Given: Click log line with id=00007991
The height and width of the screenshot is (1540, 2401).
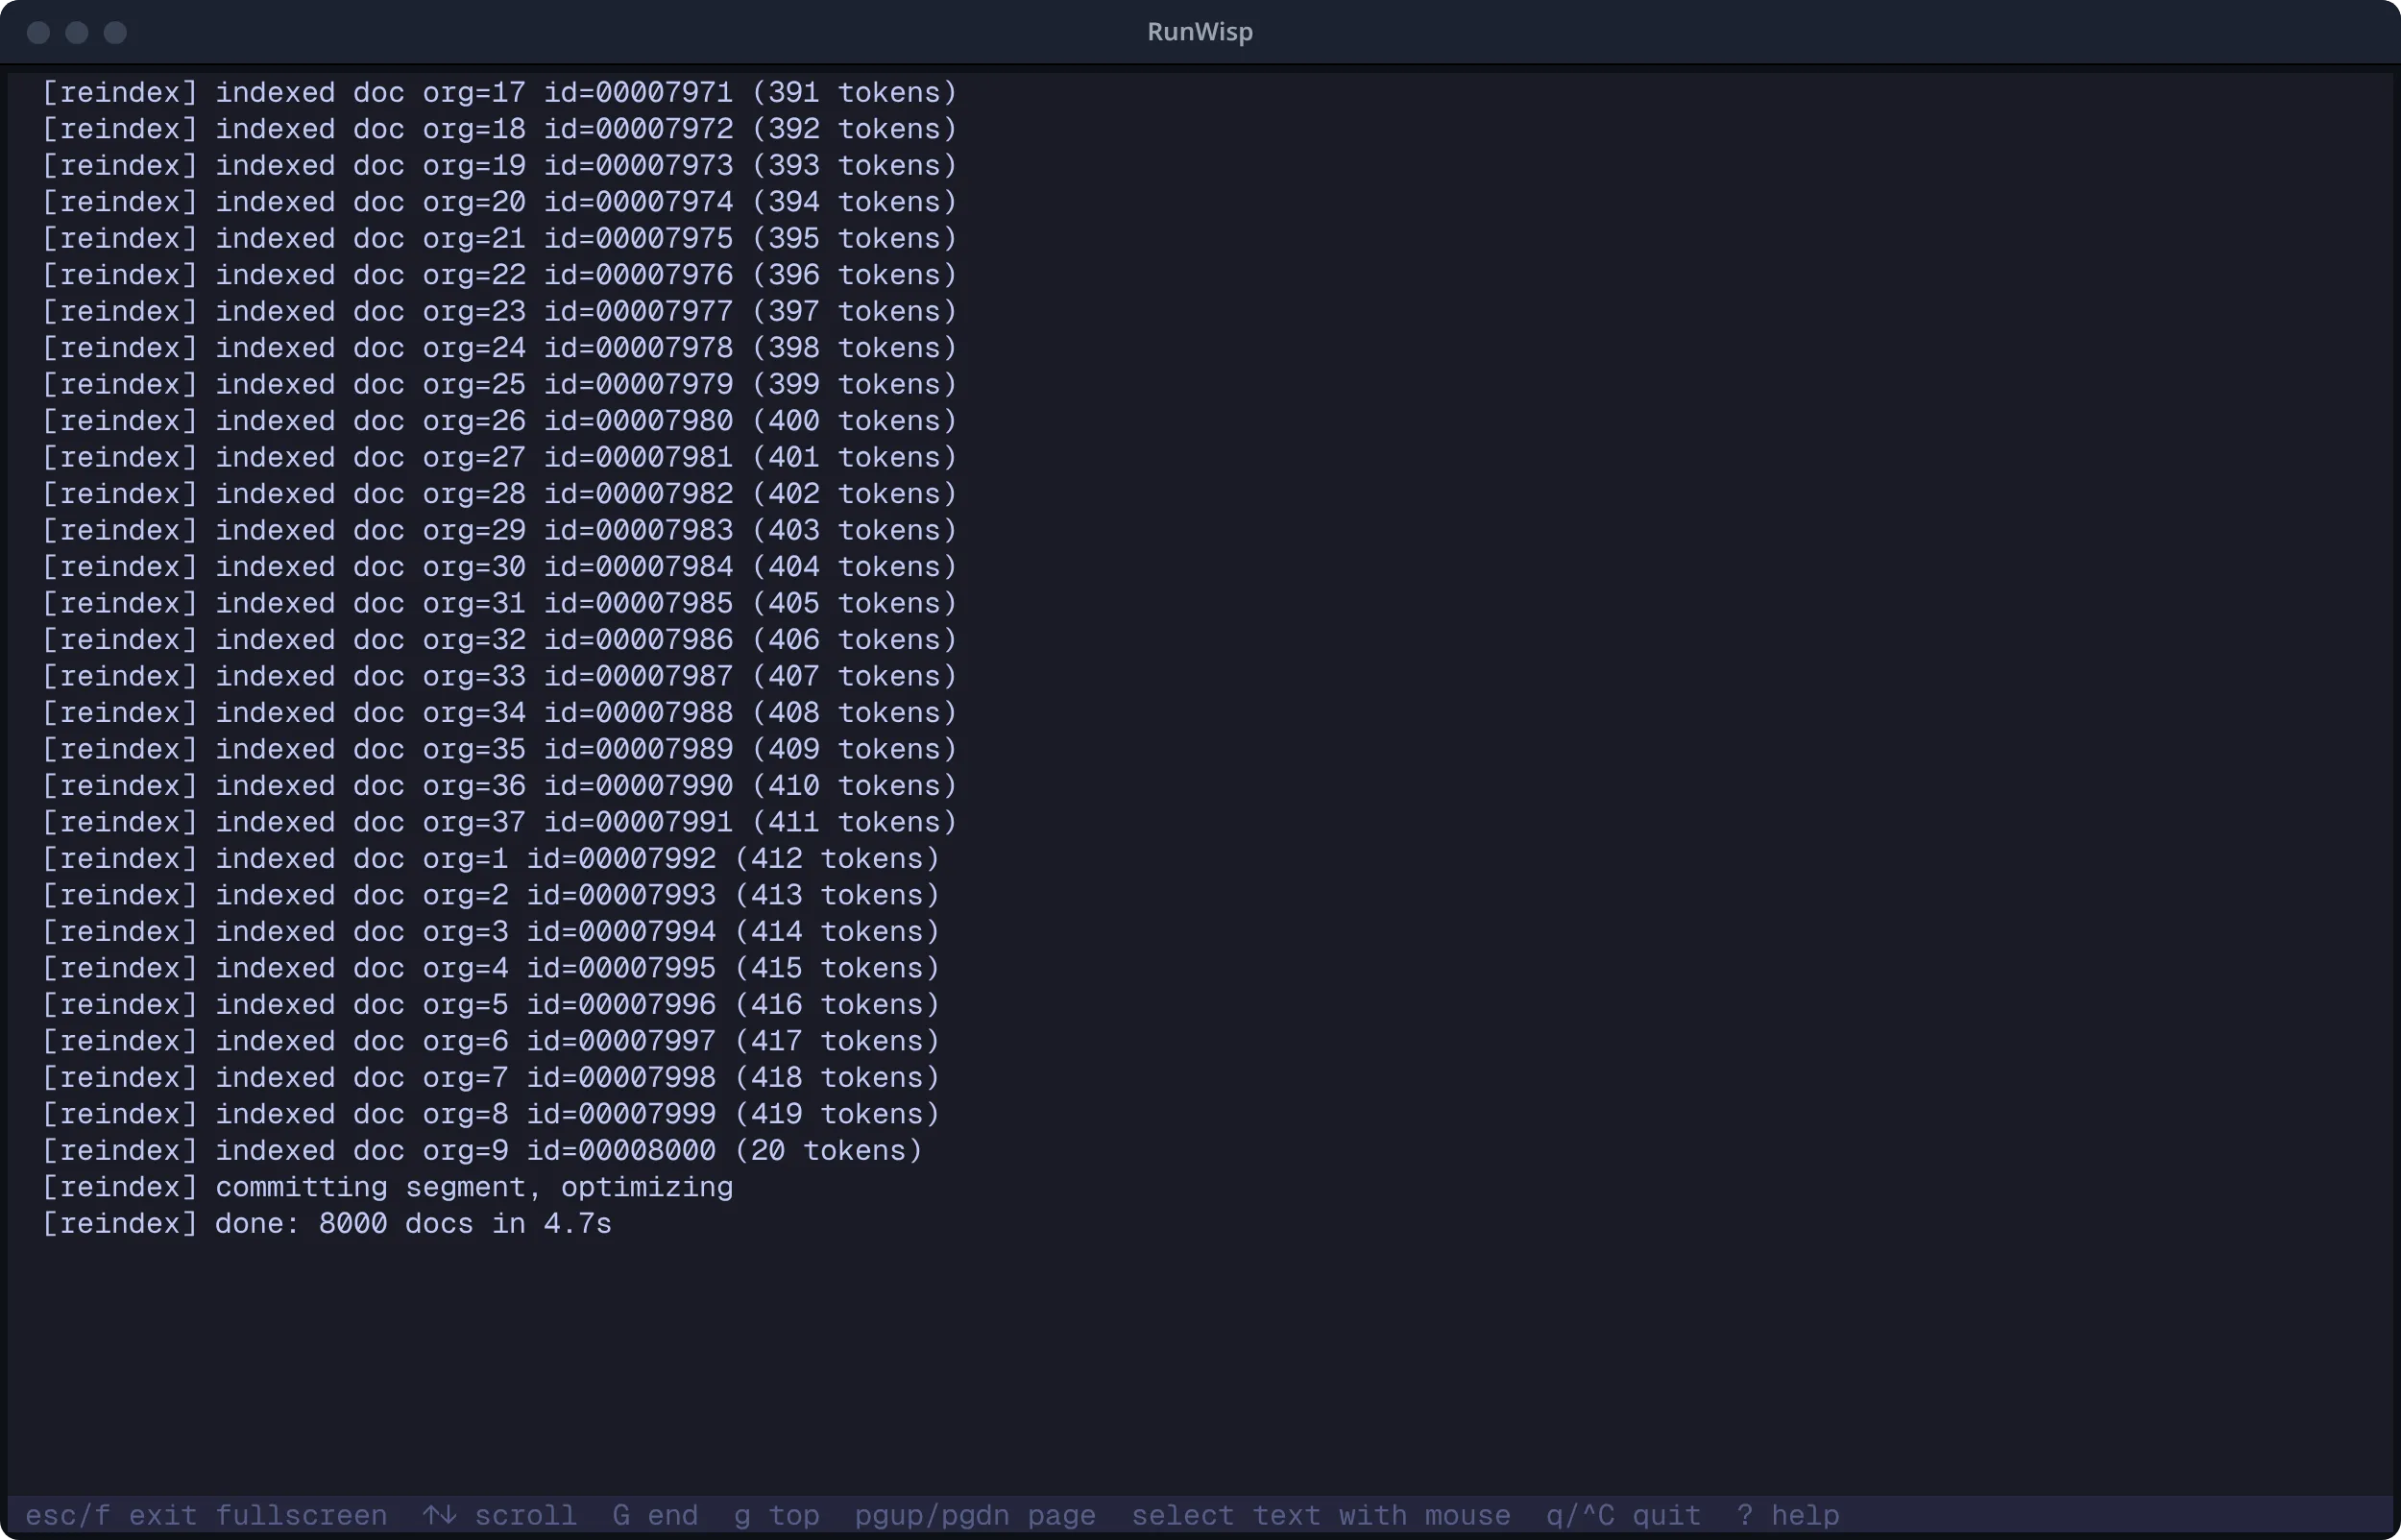Looking at the screenshot, I should 500,823.
